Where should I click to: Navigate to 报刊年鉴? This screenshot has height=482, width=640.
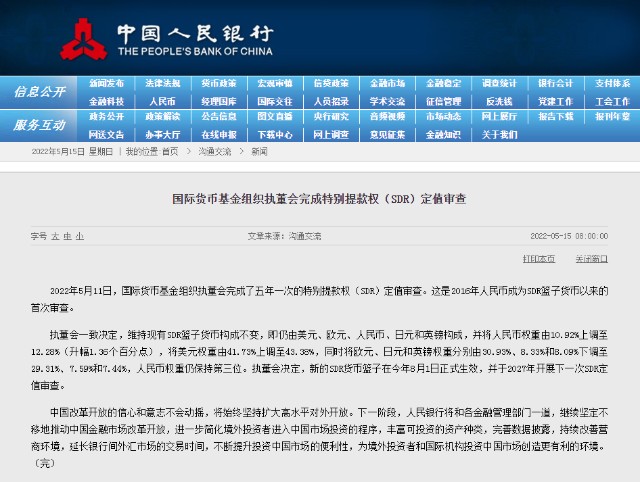coord(612,117)
